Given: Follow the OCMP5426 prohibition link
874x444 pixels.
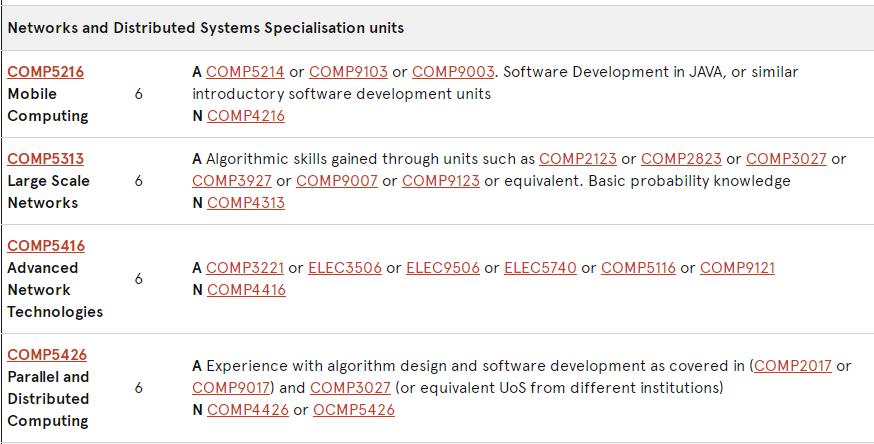Looking at the screenshot, I should point(353,410).
